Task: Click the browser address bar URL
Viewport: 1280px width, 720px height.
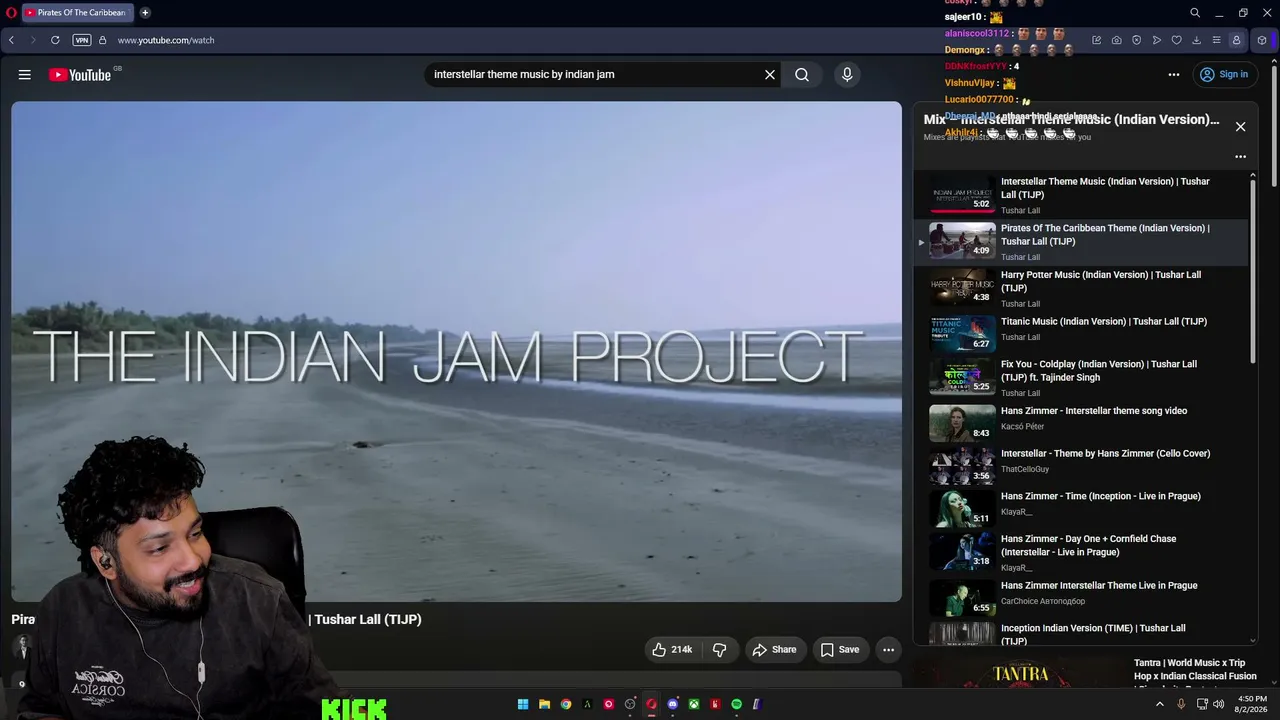Action: coord(166,40)
